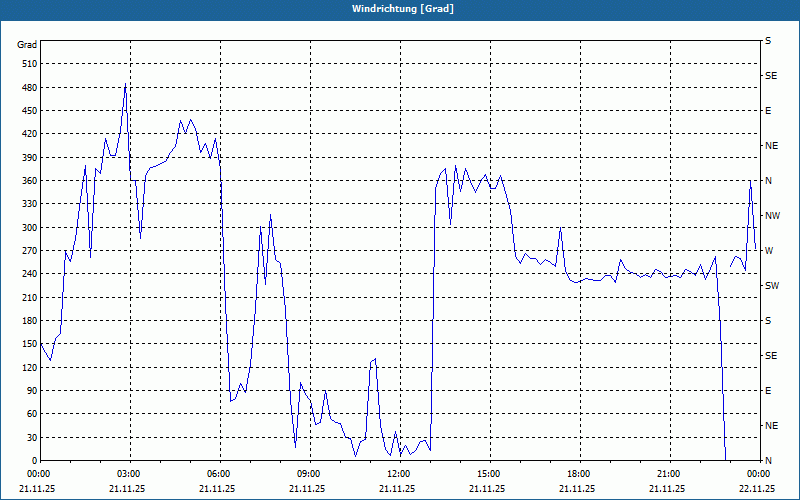The image size is (800, 500).
Task: Click the 22.11.25 date label
Action: pos(757,488)
